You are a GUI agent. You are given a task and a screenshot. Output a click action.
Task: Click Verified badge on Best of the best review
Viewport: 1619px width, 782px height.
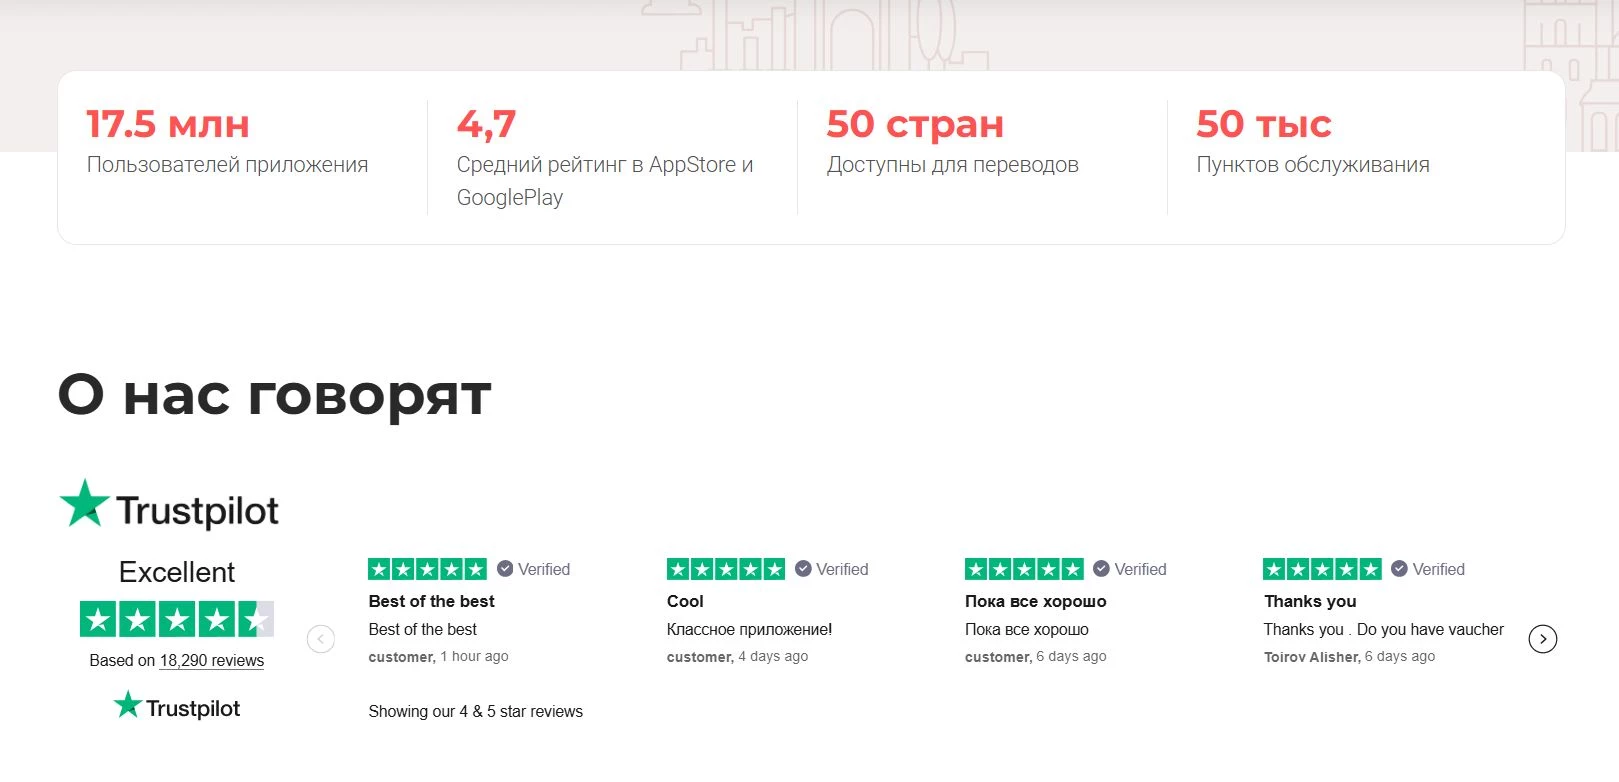pyautogui.click(x=534, y=569)
